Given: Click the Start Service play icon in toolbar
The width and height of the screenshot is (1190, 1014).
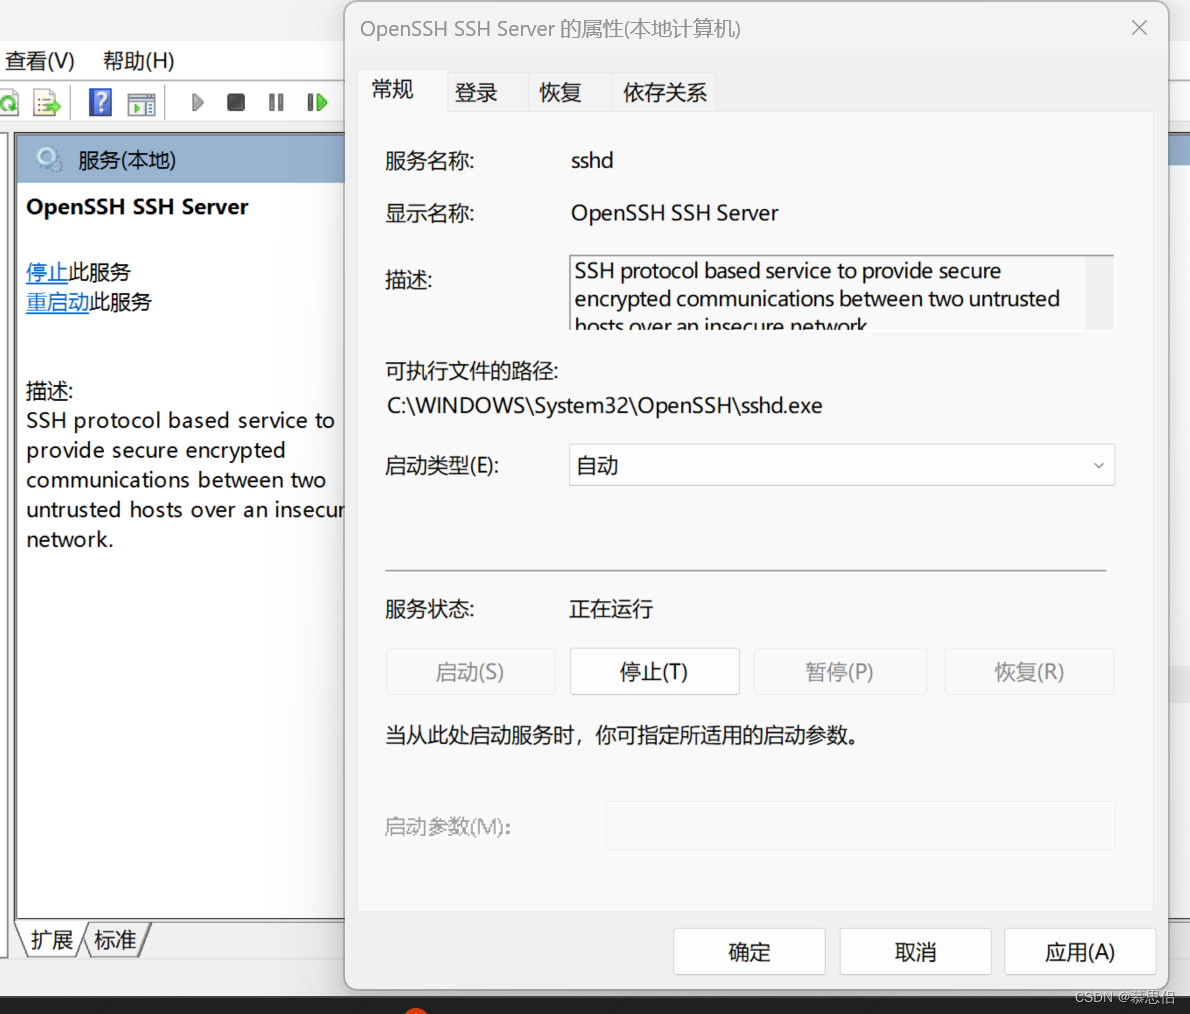Looking at the screenshot, I should tap(197, 102).
